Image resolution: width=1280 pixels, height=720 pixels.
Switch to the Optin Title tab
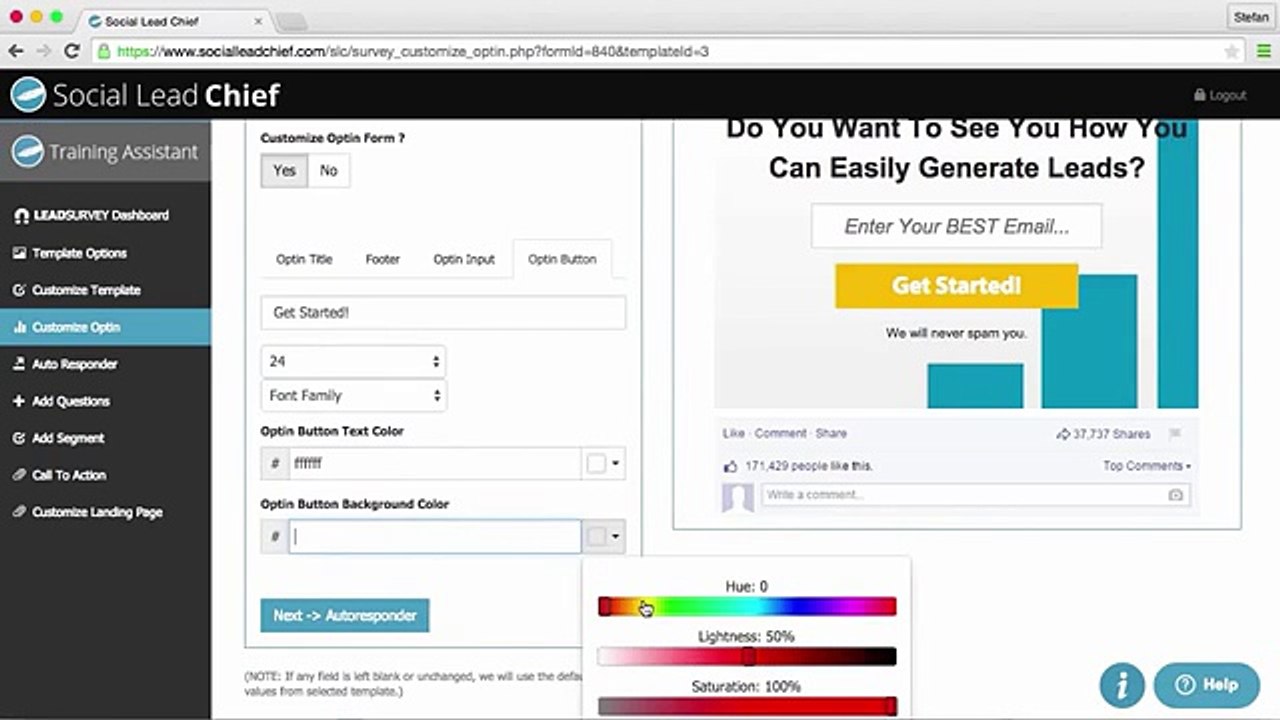[x=304, y=259]
